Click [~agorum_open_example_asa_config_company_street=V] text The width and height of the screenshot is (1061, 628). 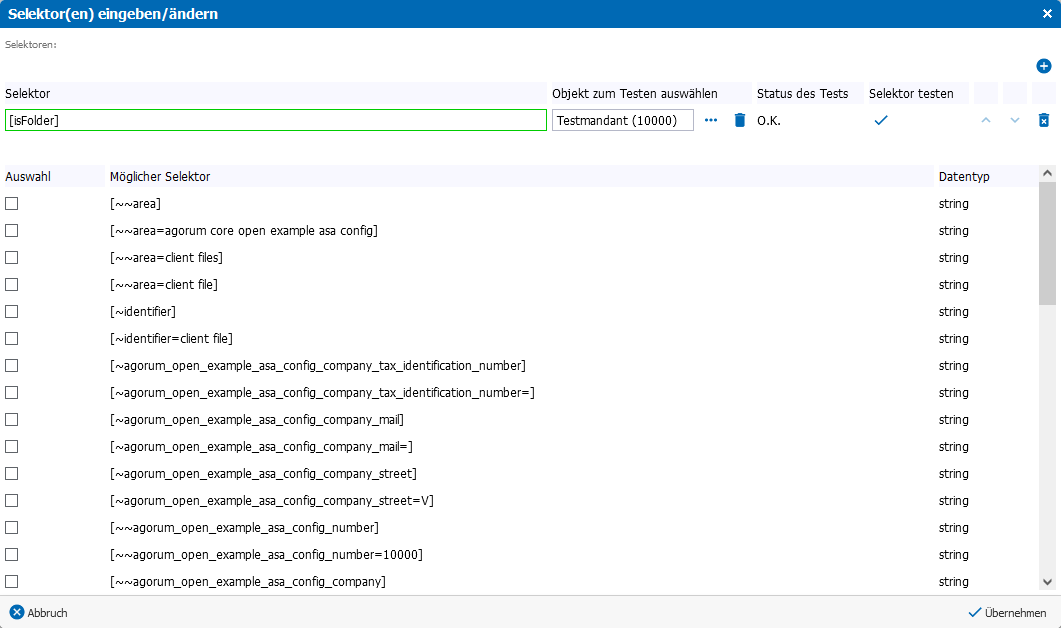click(x=272, y=501)
